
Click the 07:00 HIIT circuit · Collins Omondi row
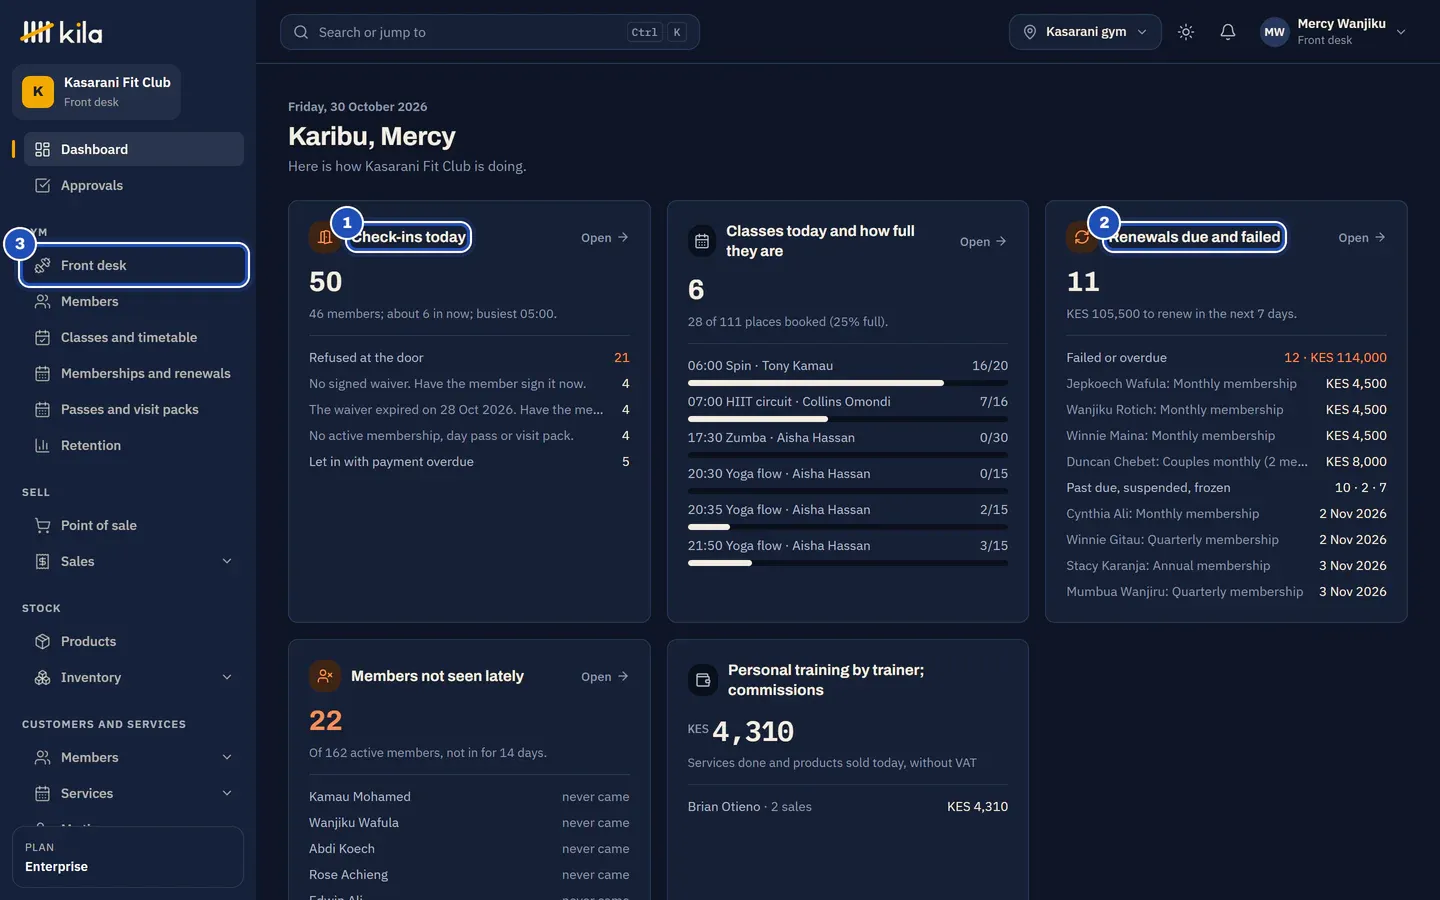pos(848,401)
